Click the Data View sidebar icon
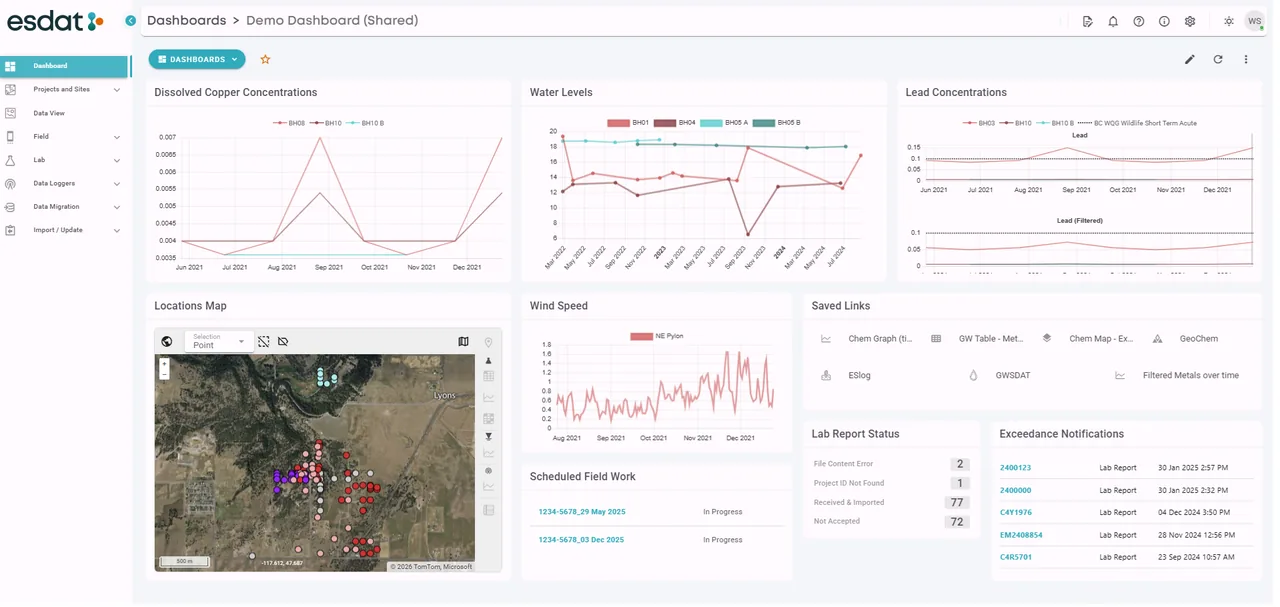1280x607 pixels. [x=10, y=113]
